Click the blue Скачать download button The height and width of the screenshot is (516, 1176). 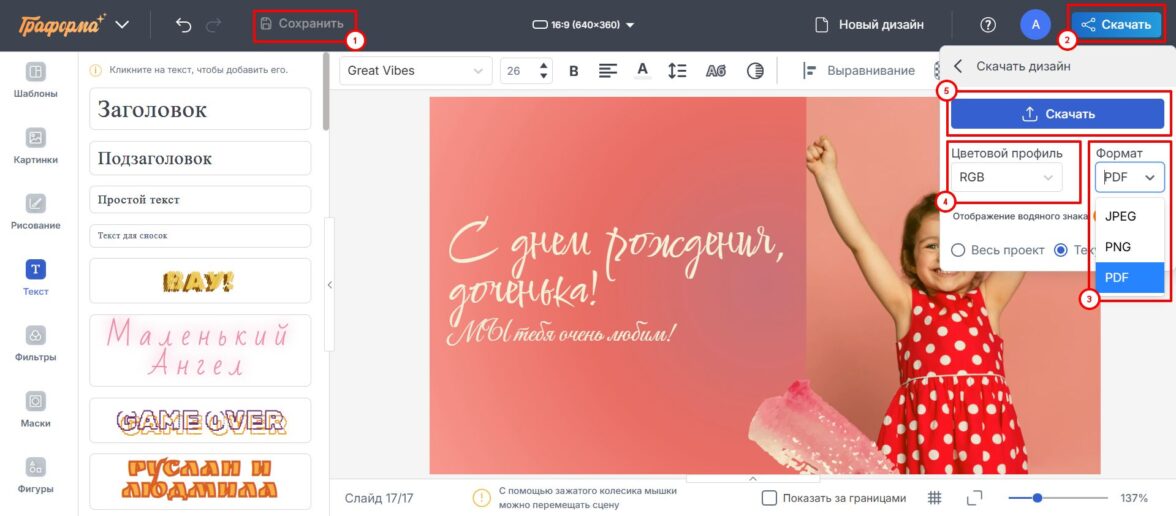(1057, 114)
